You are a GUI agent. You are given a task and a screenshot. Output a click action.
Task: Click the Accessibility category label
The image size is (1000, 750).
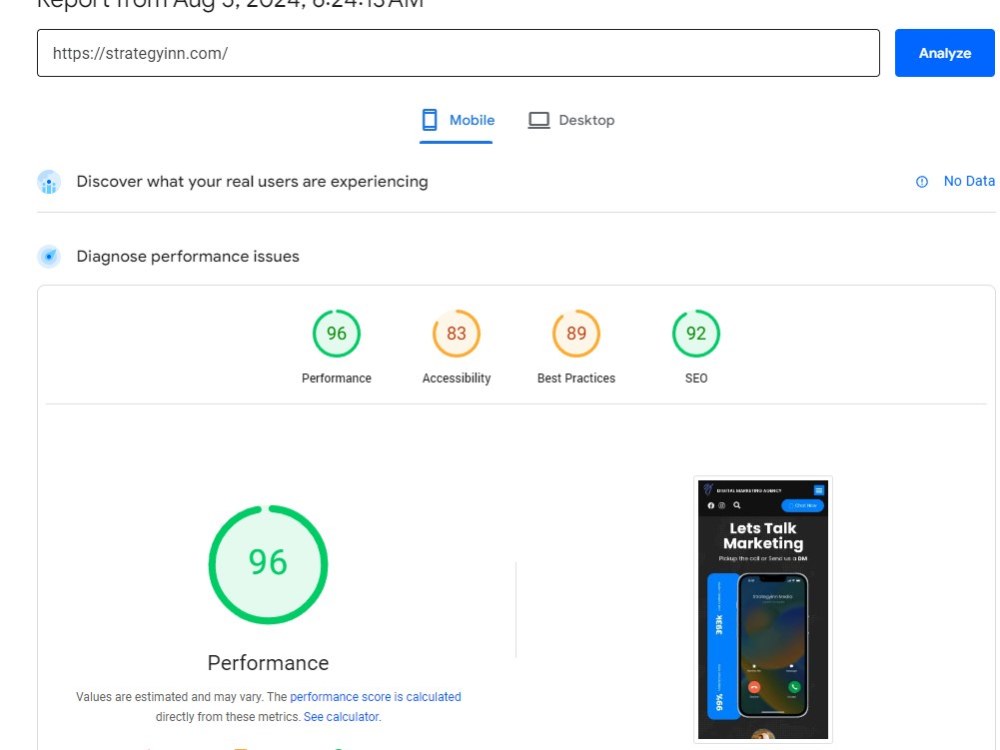coord(456,378)
